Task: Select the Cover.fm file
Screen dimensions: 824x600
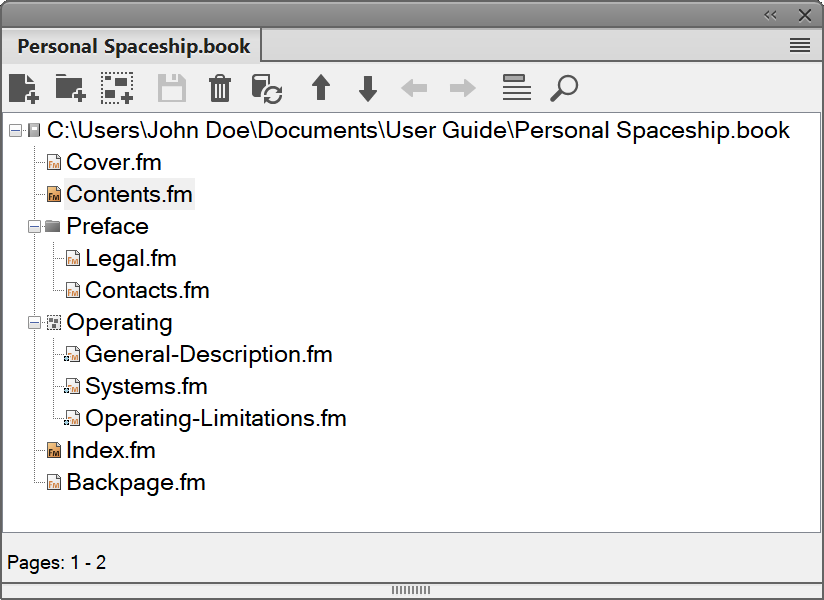Action: [113, 162]
